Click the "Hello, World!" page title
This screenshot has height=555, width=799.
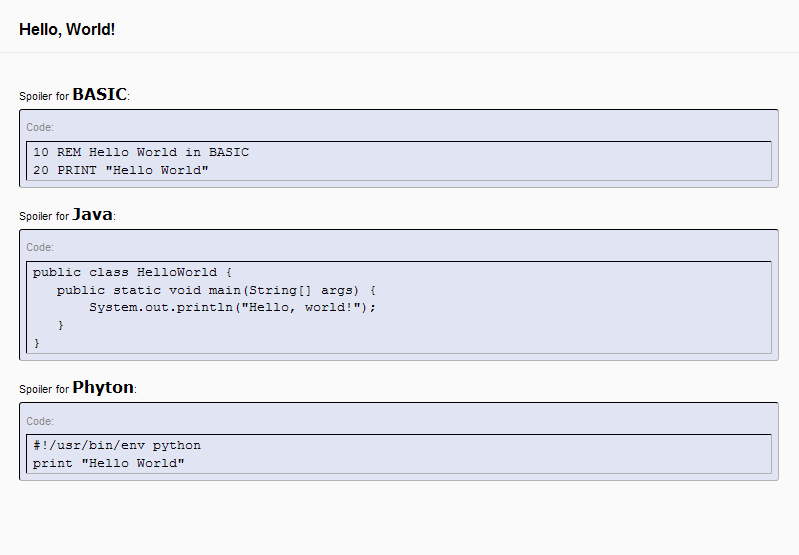coord(67,30)
